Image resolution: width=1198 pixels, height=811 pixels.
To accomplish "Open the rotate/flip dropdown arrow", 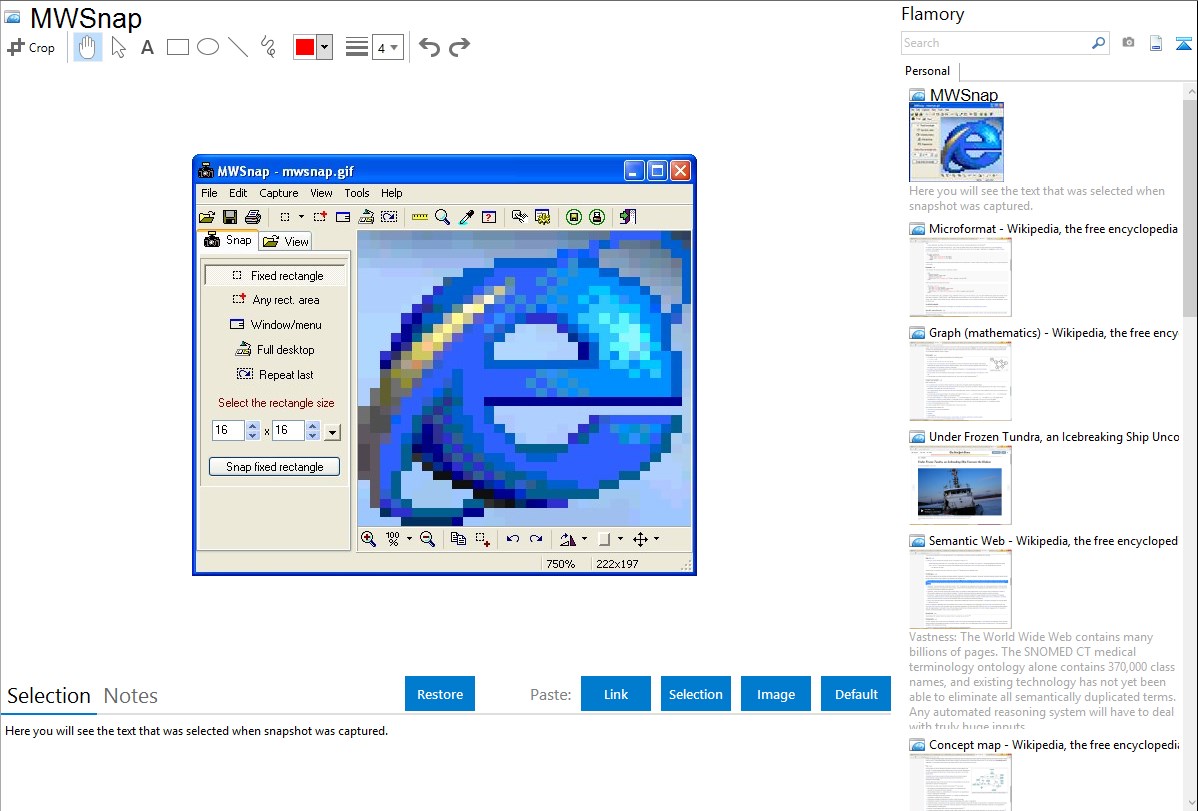I will [584, 539].
